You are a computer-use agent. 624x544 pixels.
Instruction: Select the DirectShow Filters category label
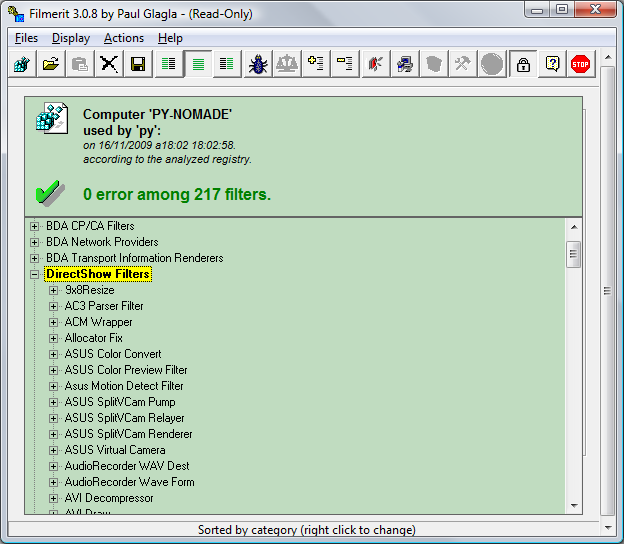(x=98, y=274)
